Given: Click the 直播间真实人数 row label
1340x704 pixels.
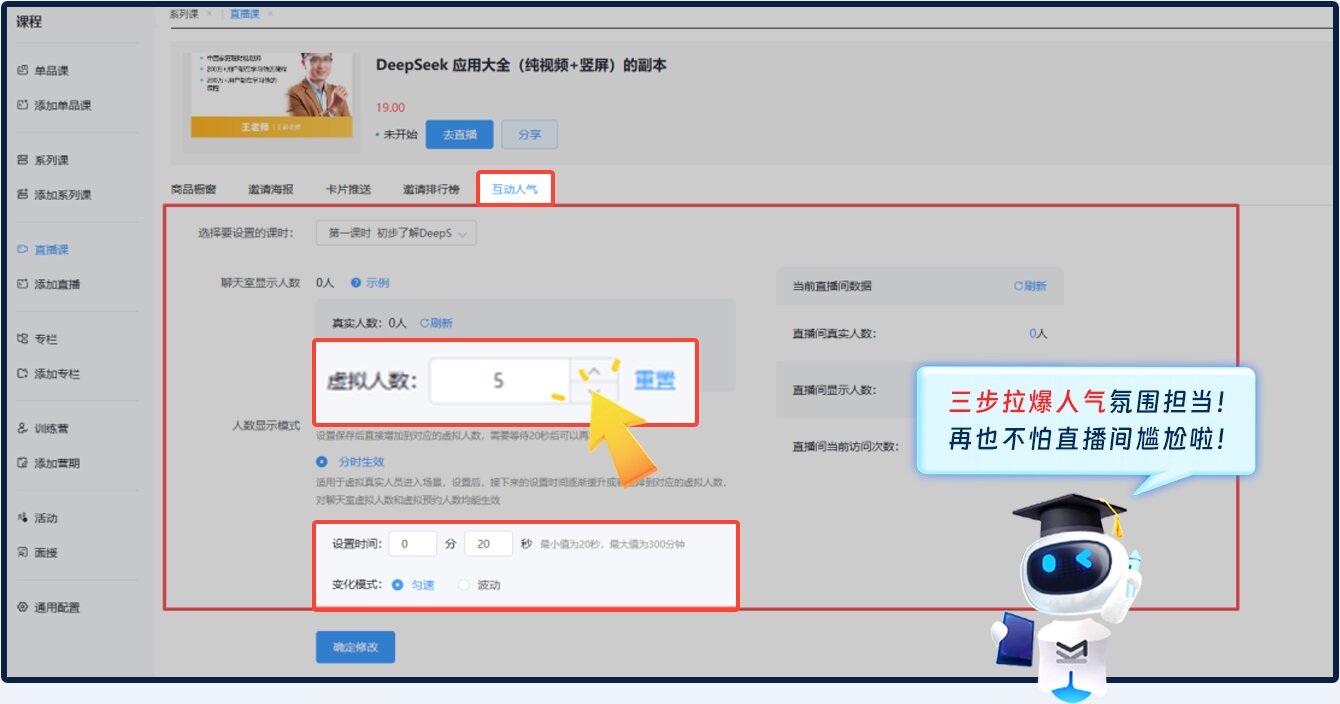Looking at the screenshot, I should point(834,334).
